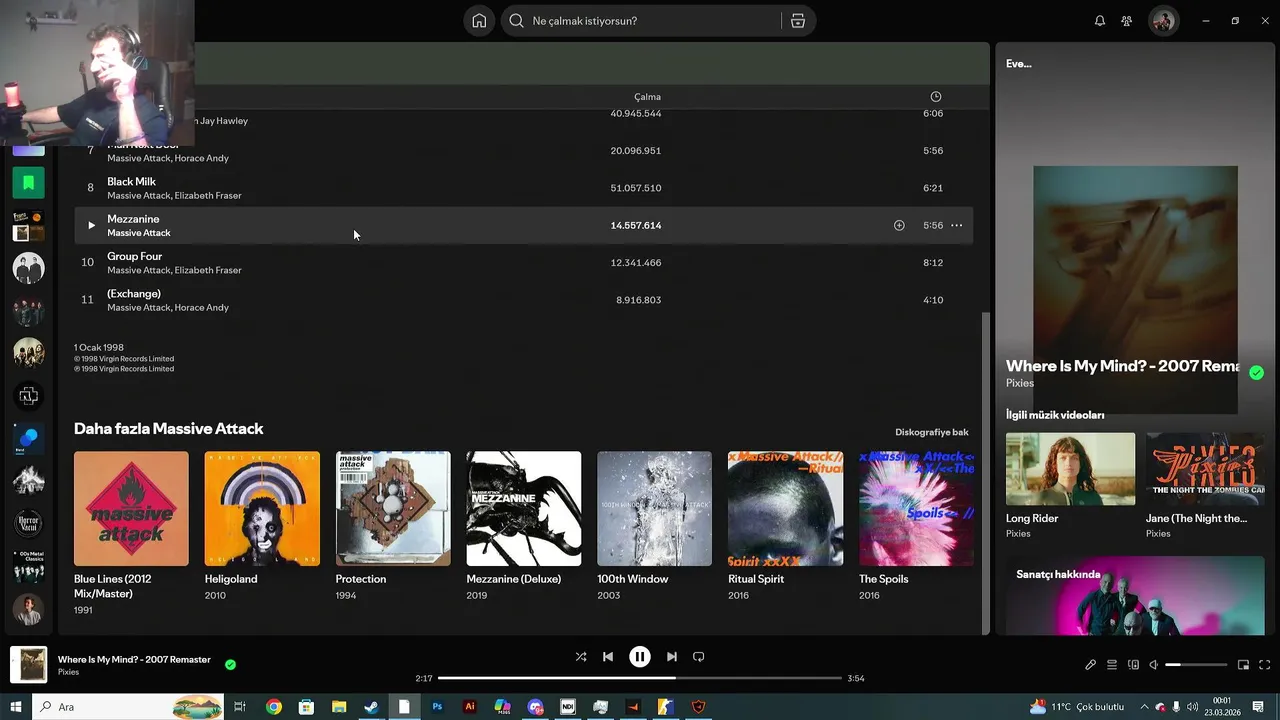Viewport: 1280px width, 720px height.
Task: Open Elizabeth Fraser artist link on Black Milk
Action: [x=208, y=196]
